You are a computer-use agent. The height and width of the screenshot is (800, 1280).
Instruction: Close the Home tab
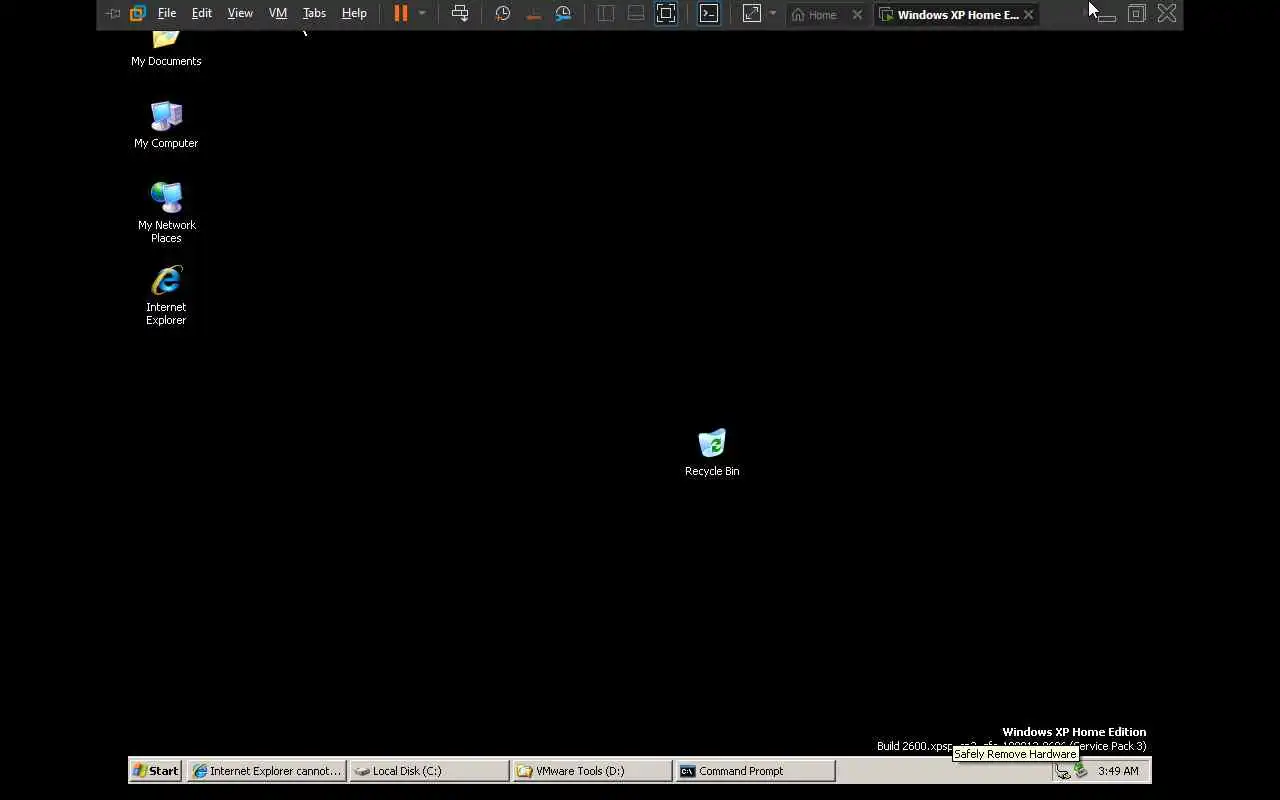coord(857,15)
